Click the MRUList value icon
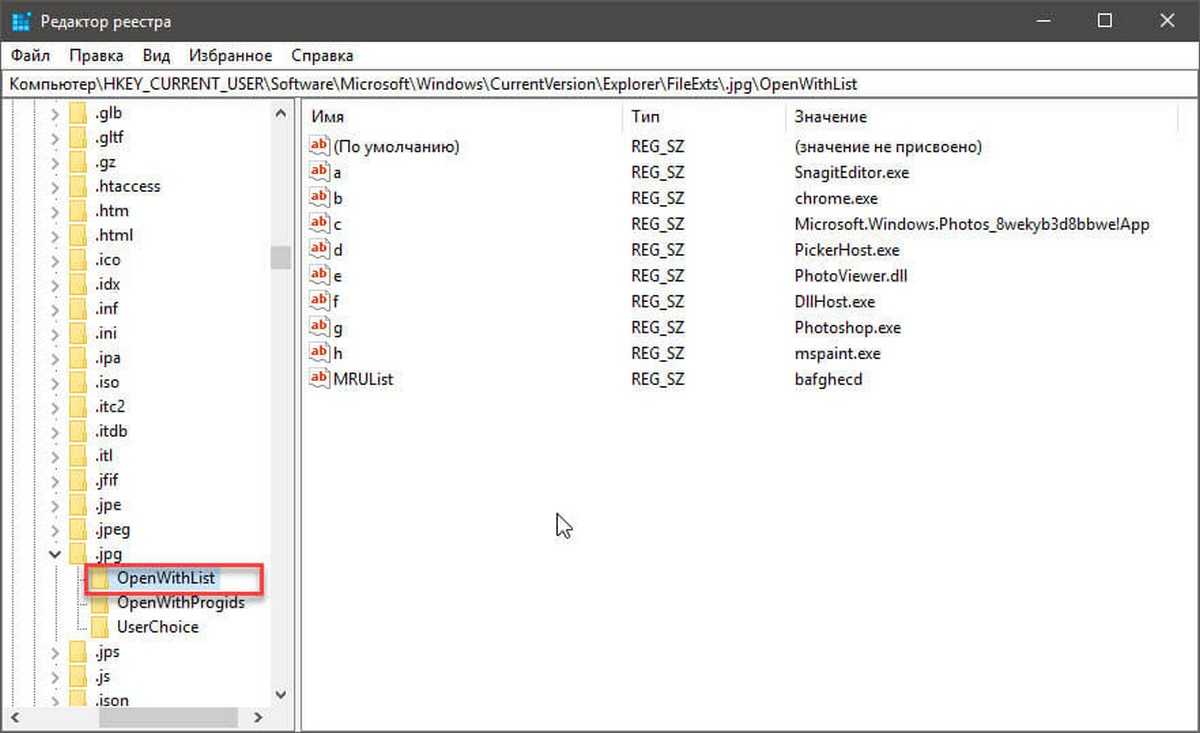This screenshot has width=1200, height=733. 319,379
